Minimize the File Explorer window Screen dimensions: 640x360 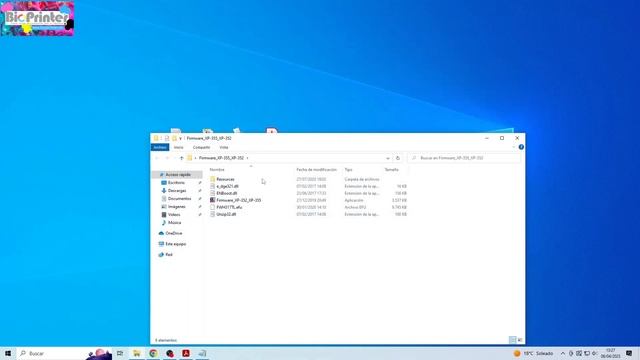[x=487, y=138]
